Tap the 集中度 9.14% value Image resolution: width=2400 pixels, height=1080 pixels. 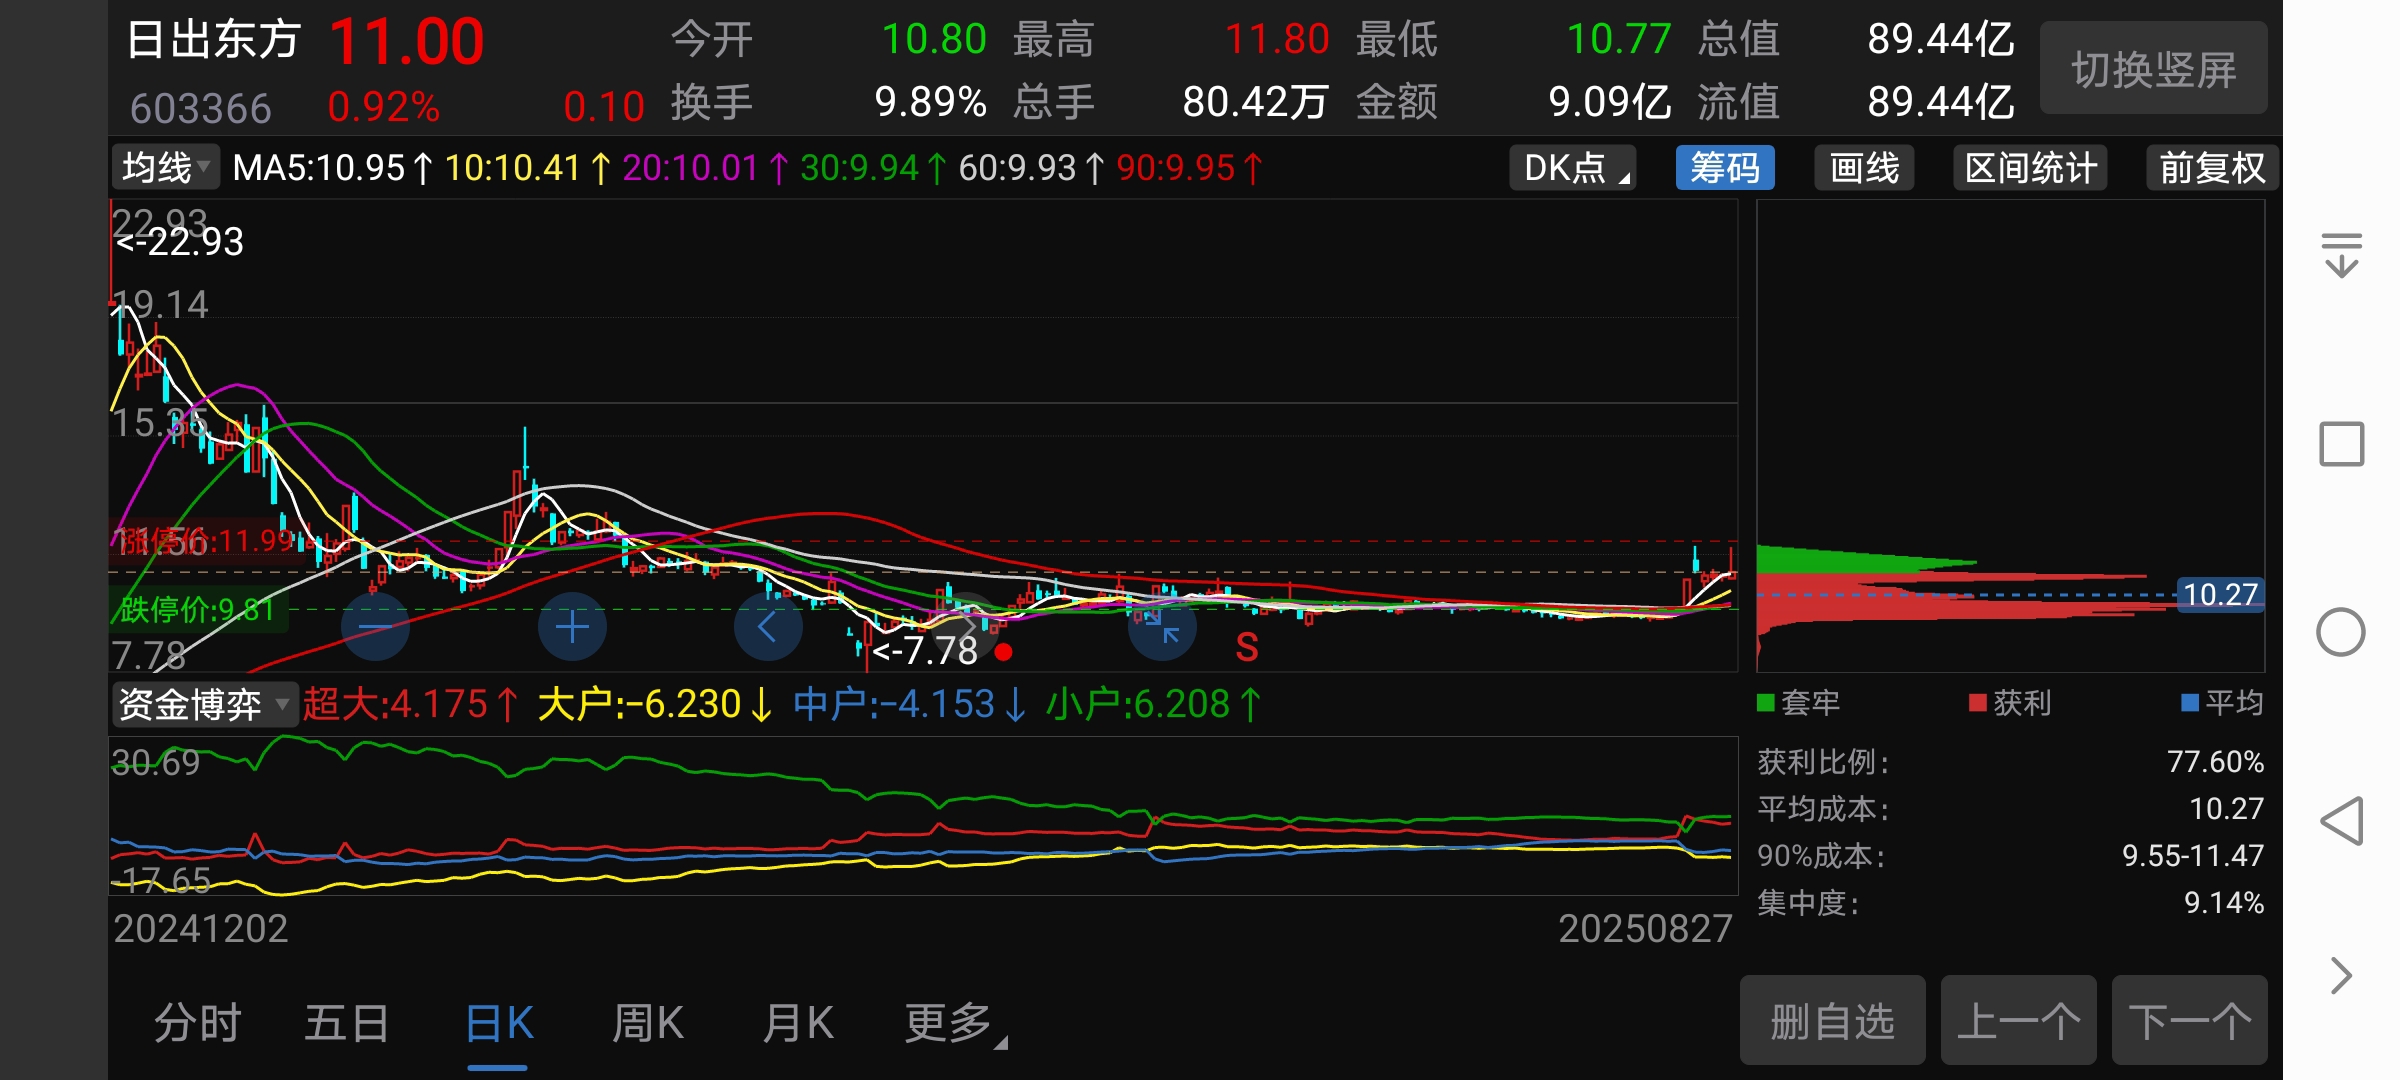(2224, 903)
